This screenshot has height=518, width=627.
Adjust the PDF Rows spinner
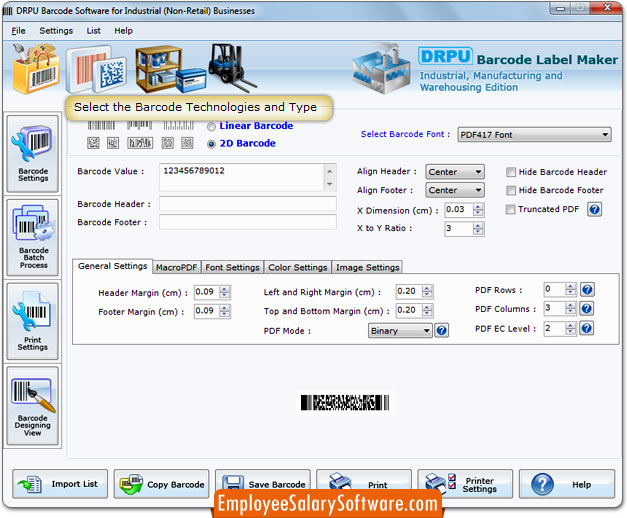(571, 289)
